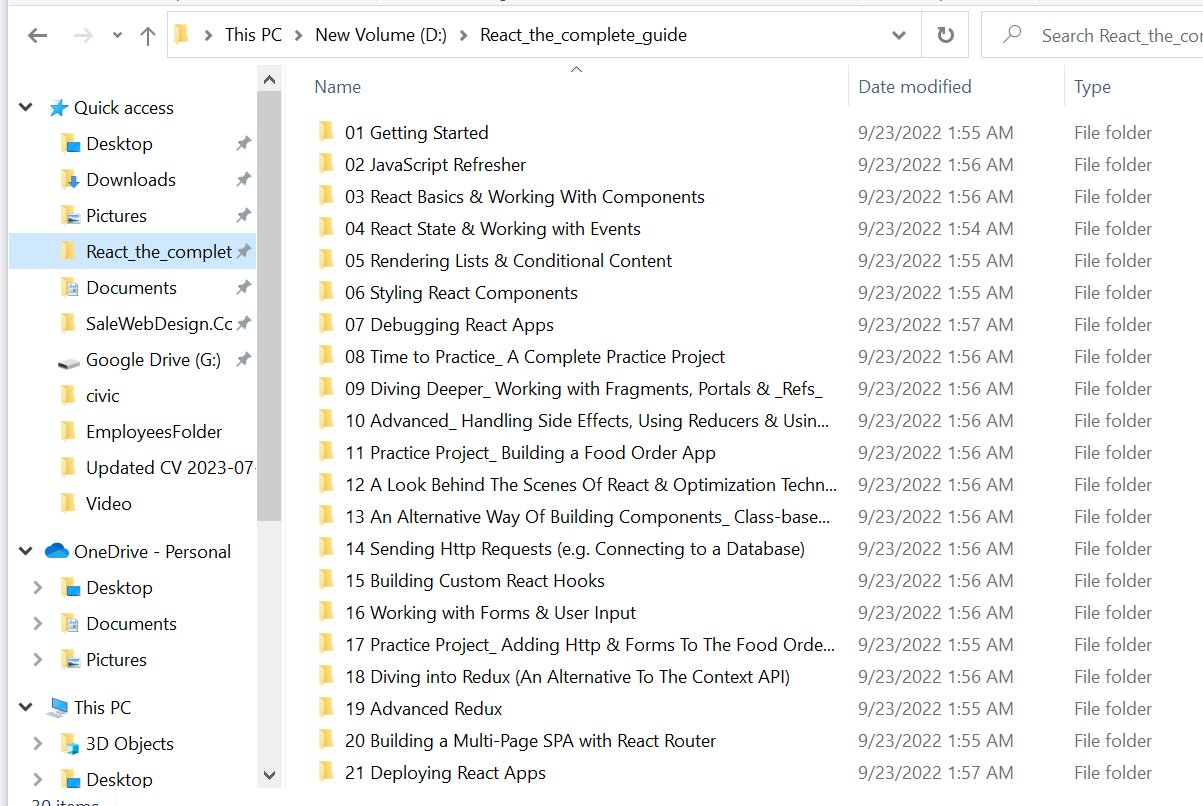The image size is (1203, 806).
Task: Select '01 Getting Started' folder icon
Action: (x=326, y=132)
